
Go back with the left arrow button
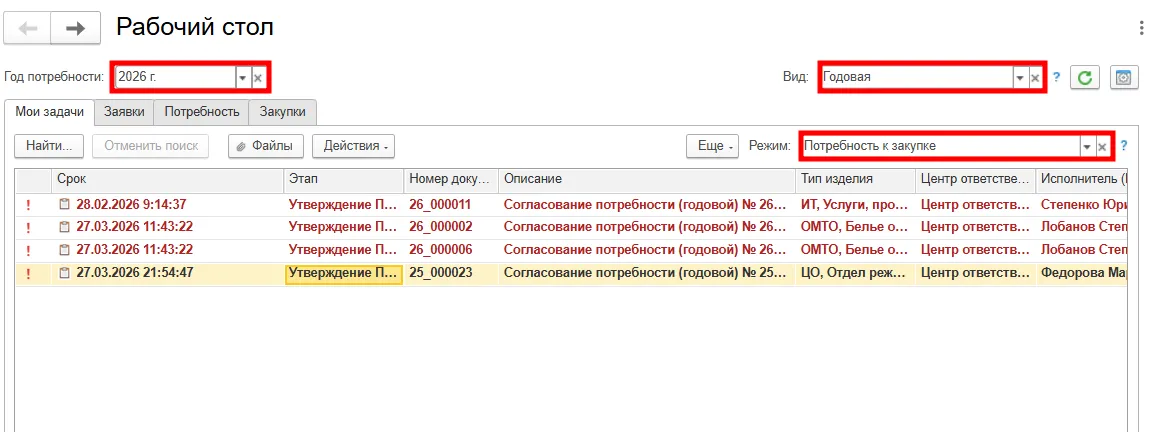click(28, 29)
